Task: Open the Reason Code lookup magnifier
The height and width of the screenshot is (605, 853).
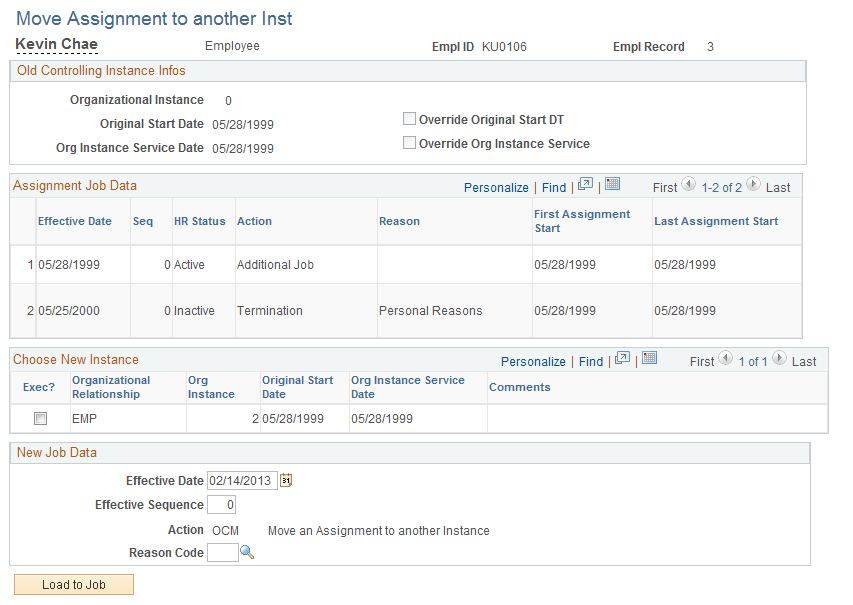Action: (248, 552)
